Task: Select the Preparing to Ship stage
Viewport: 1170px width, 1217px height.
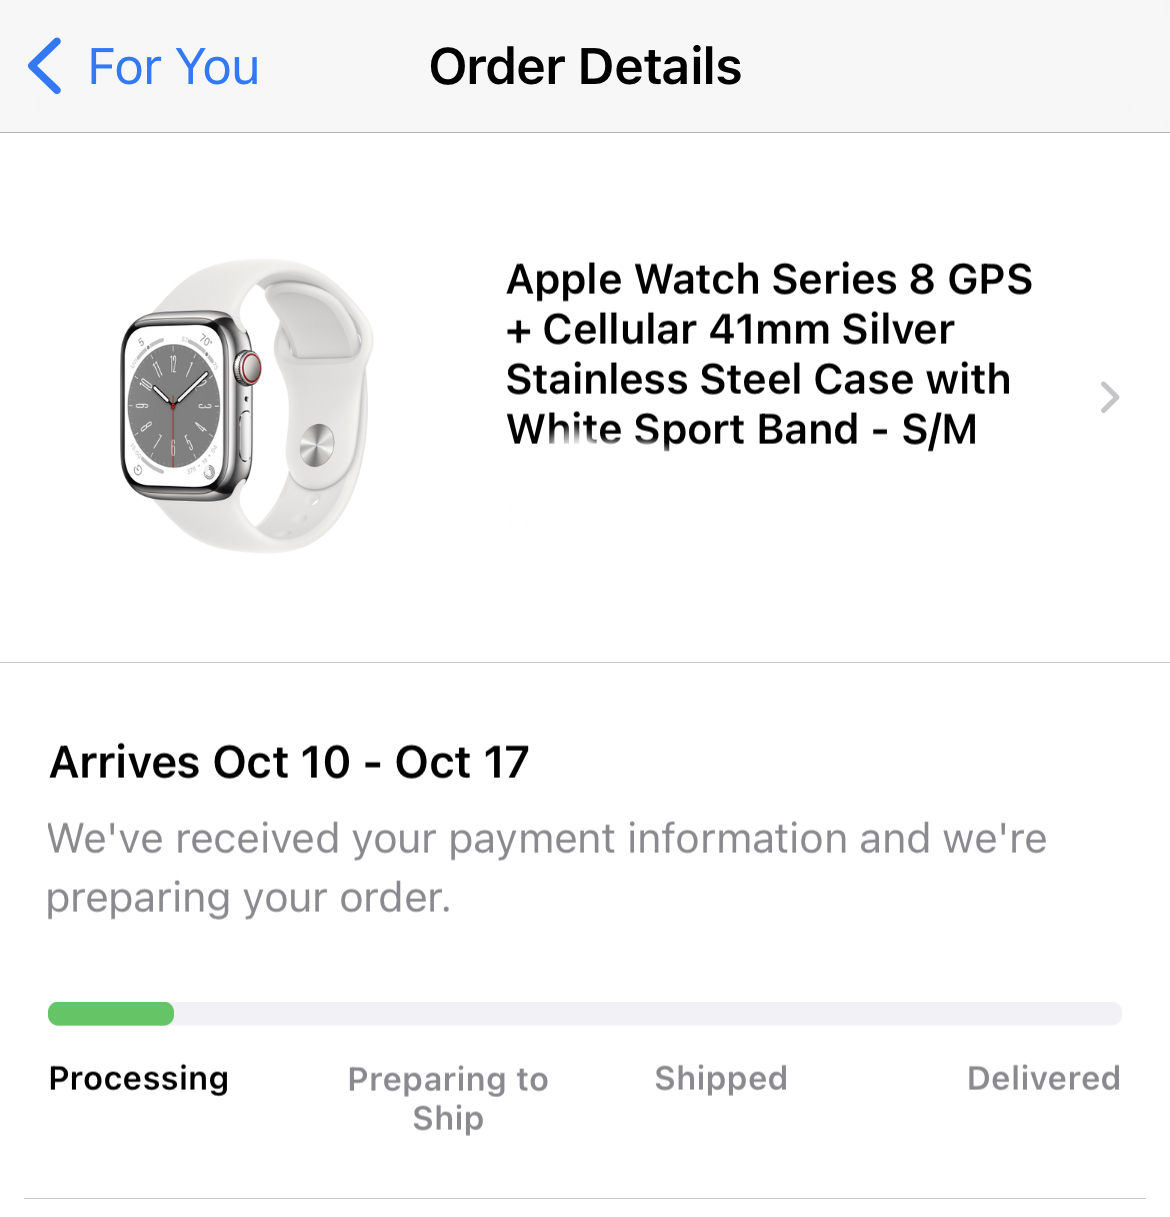Action: [448, 1097]
